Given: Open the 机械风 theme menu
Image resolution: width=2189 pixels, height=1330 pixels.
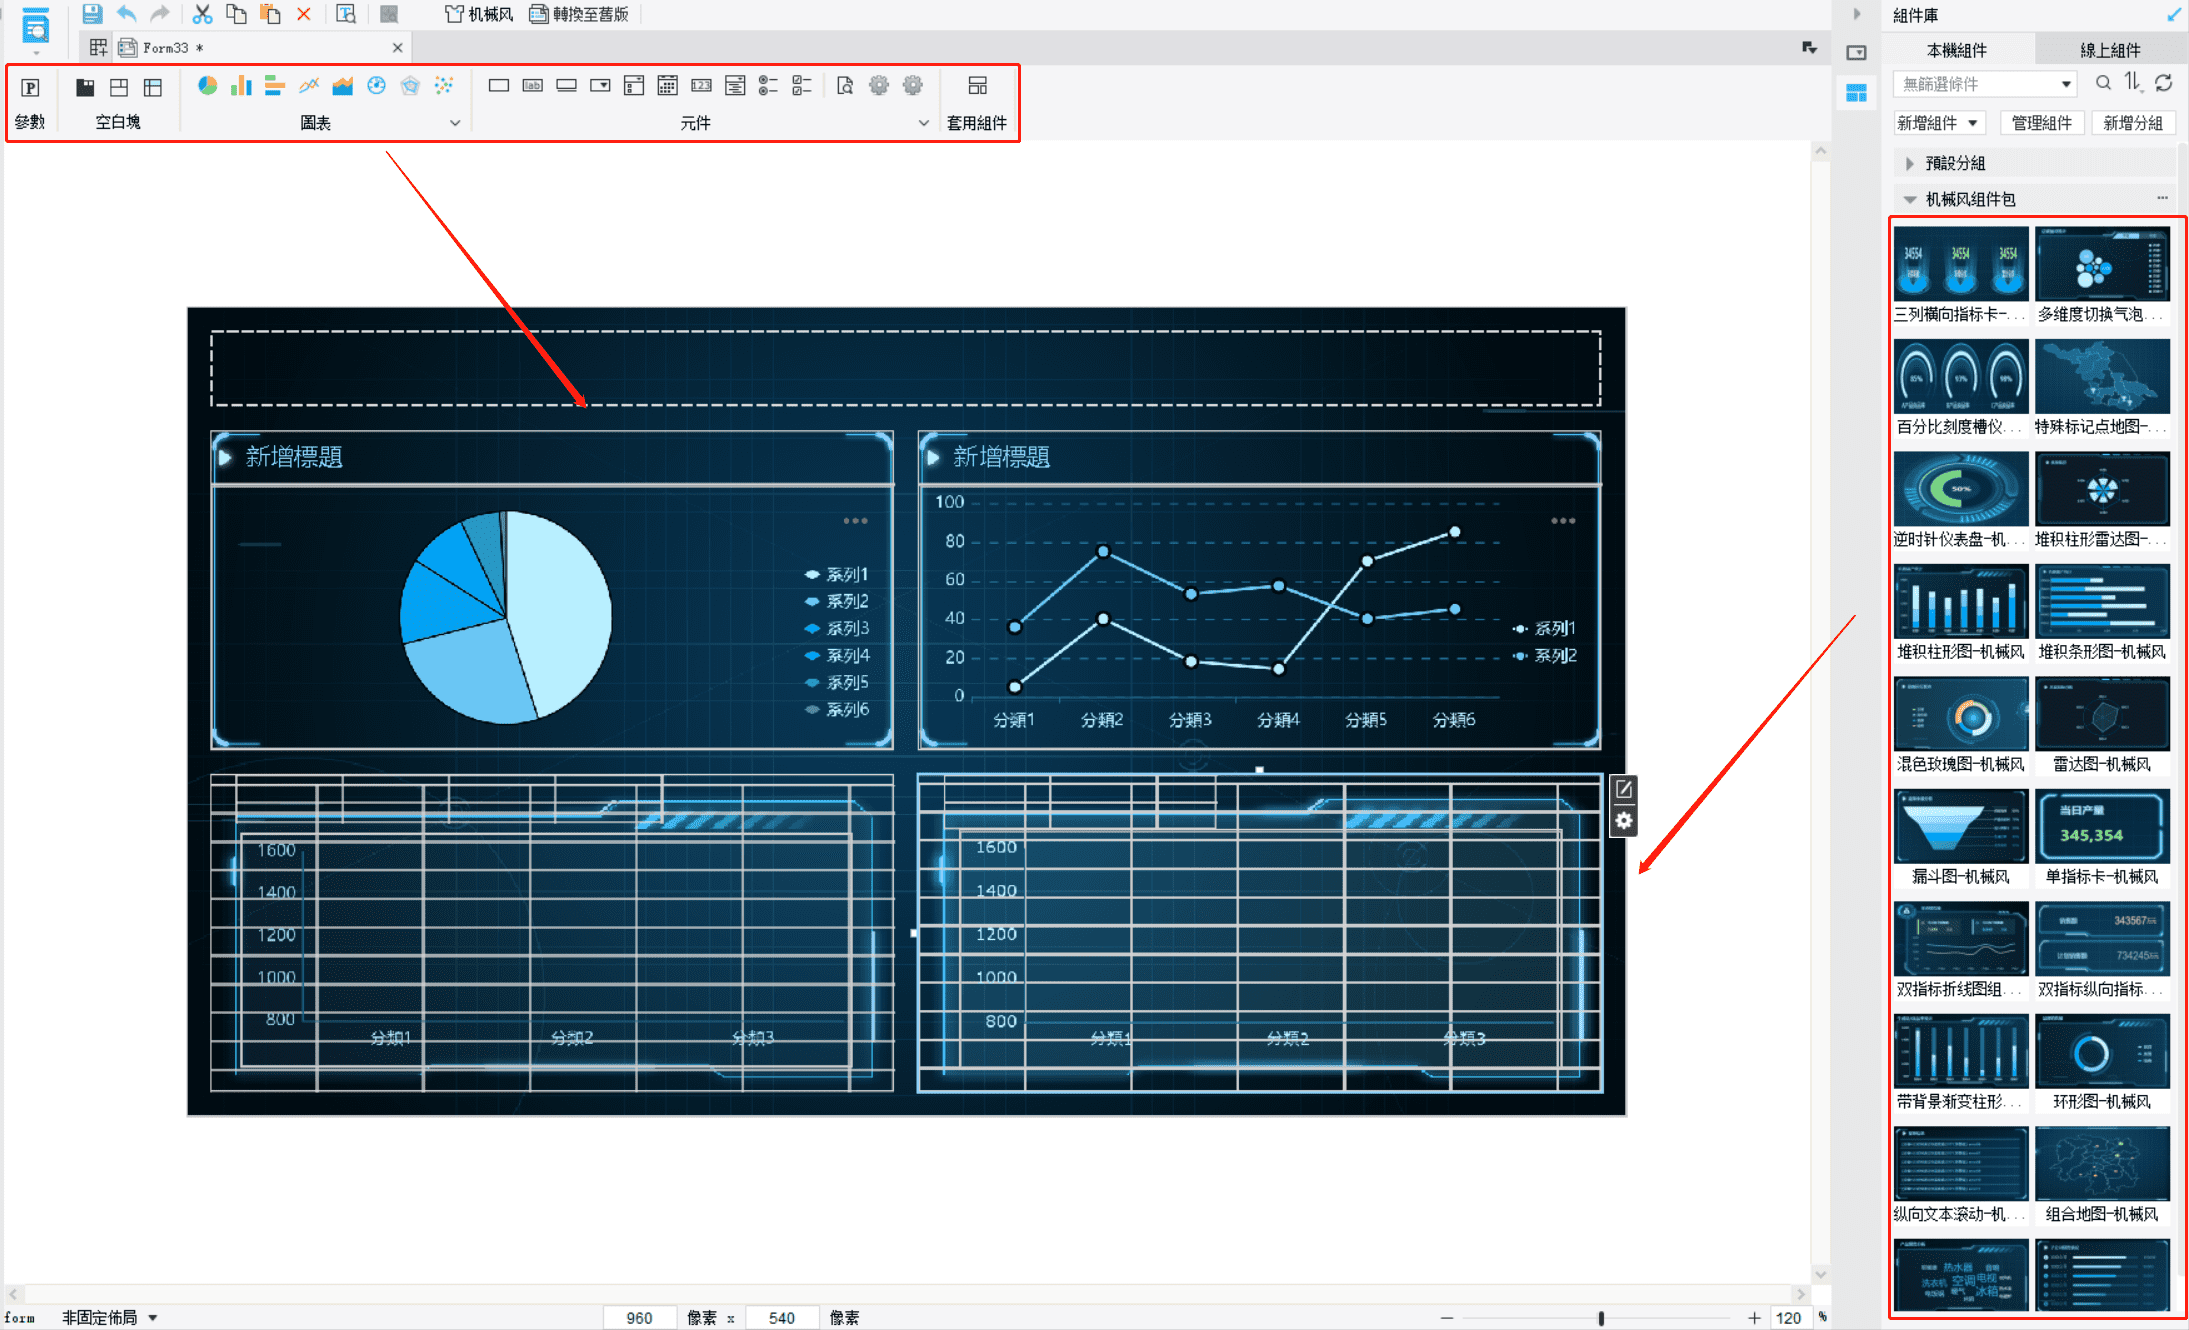Looking at the screenshot, I should (x=479, y=14).
